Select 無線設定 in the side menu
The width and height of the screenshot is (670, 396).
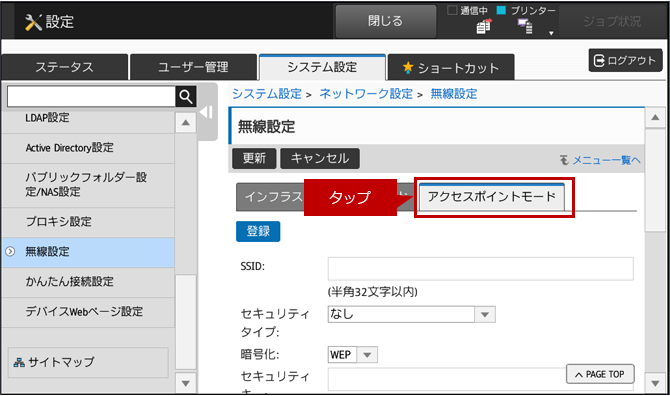88,252
